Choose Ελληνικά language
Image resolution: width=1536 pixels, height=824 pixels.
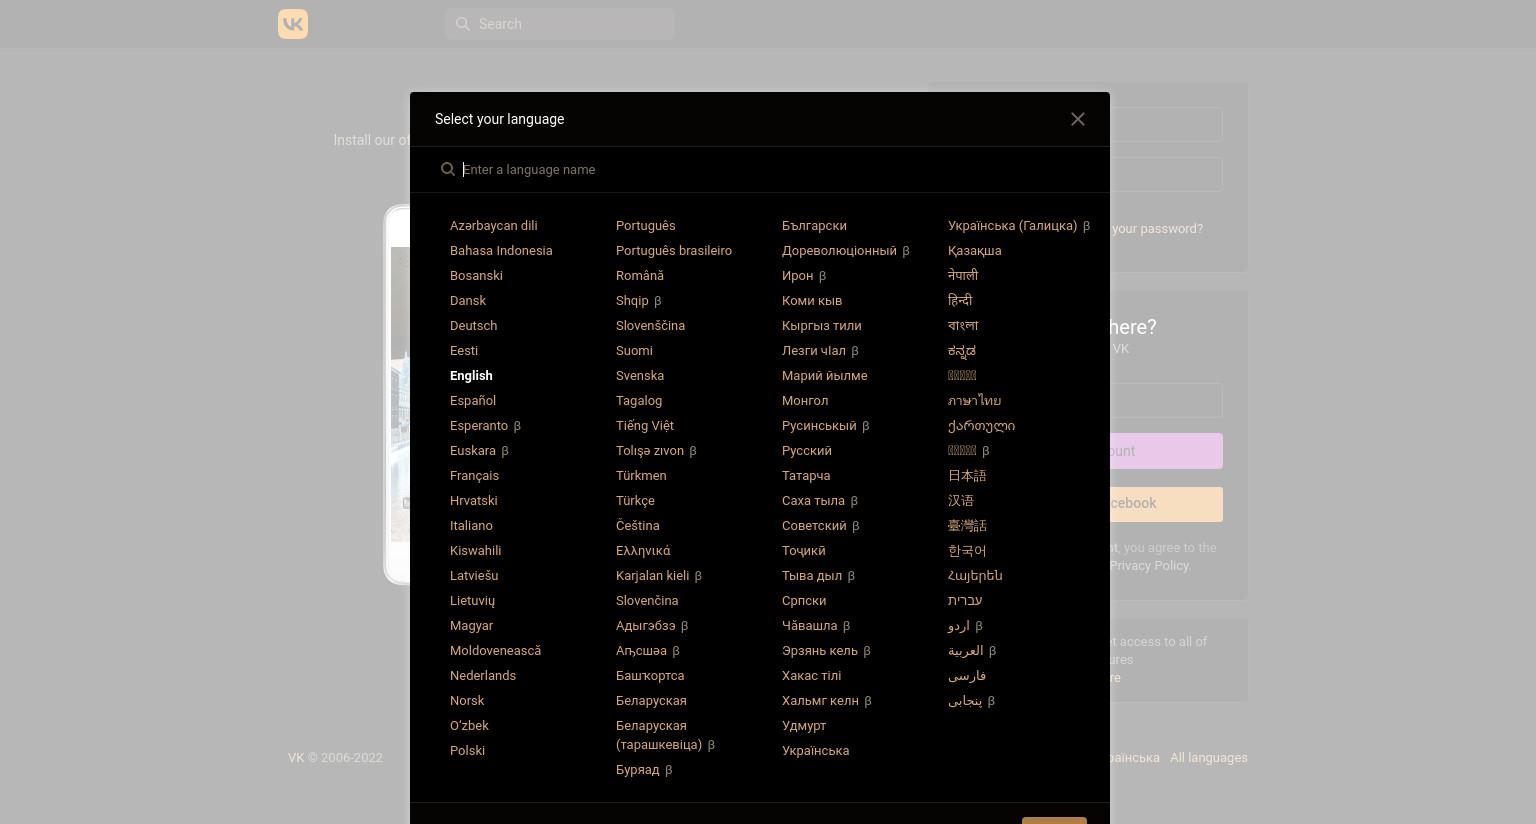tap(643, 551)
